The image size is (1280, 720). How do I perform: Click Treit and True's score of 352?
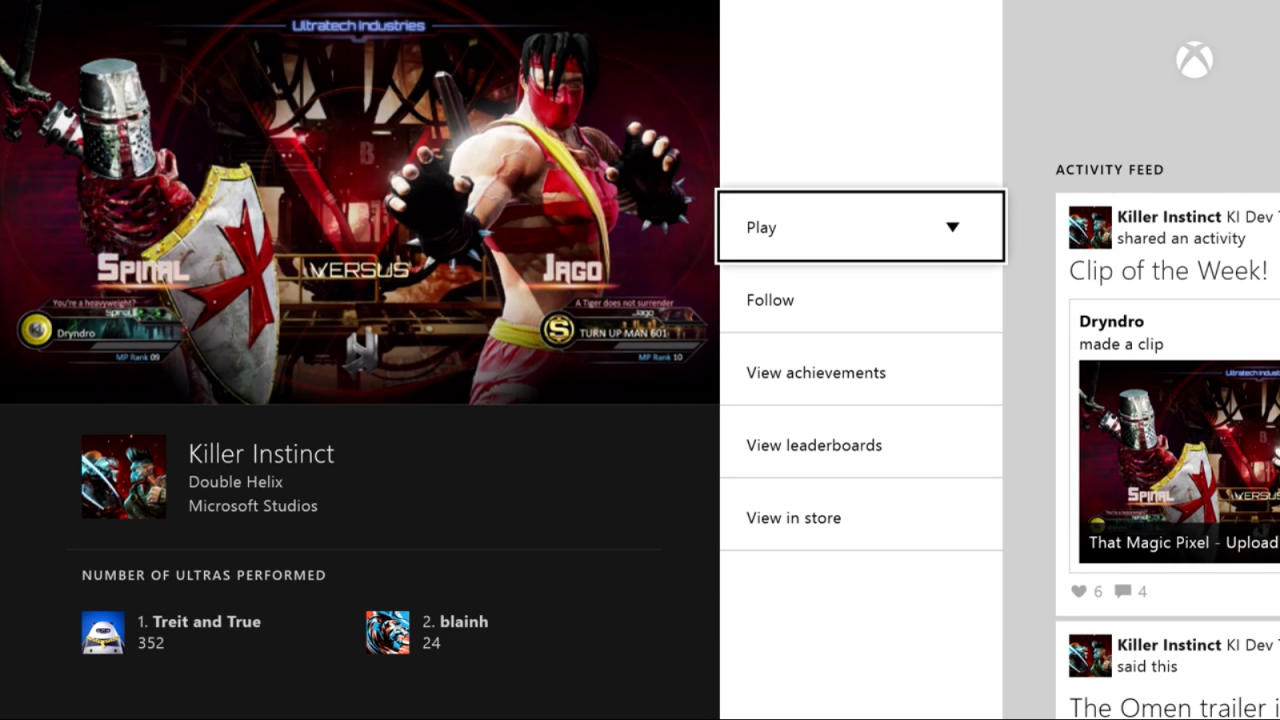coord(150,643)
